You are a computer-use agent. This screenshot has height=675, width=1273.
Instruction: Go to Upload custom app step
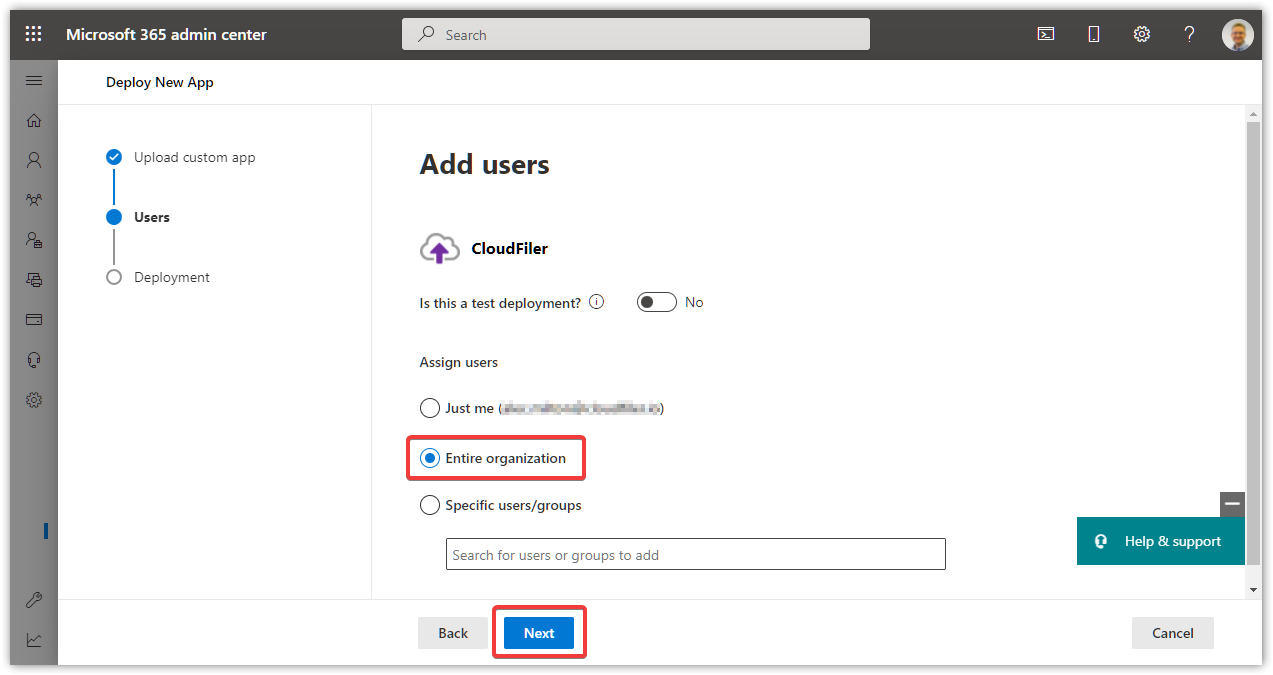[x=181, y=157]
